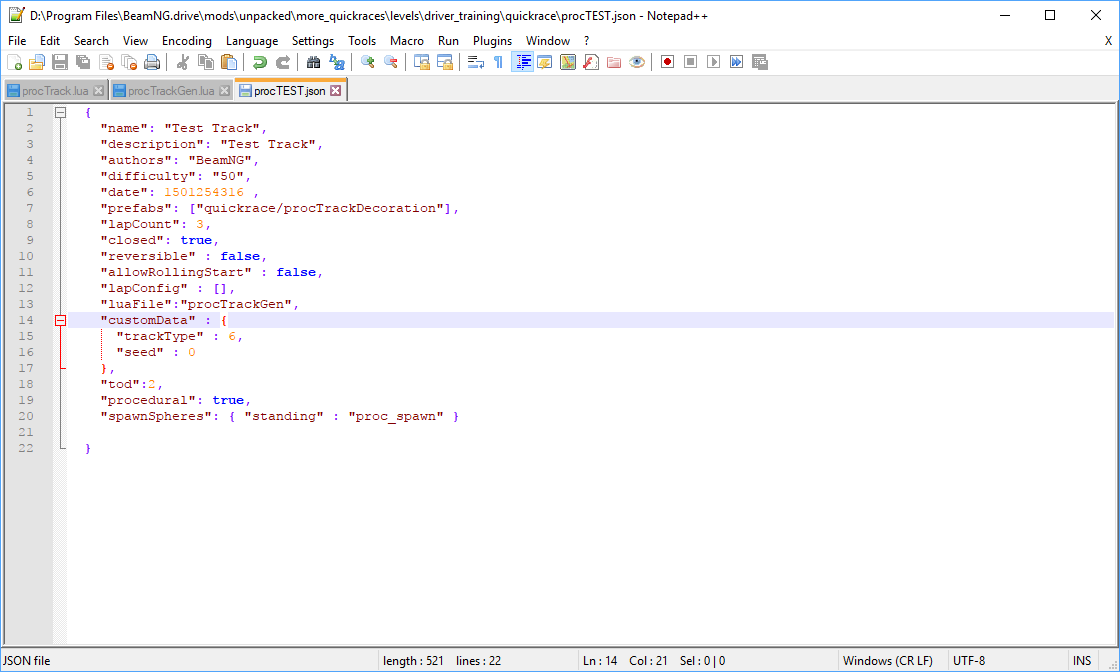
Task: Collapse the customData fold at line 14
Action: coord(60,320)
